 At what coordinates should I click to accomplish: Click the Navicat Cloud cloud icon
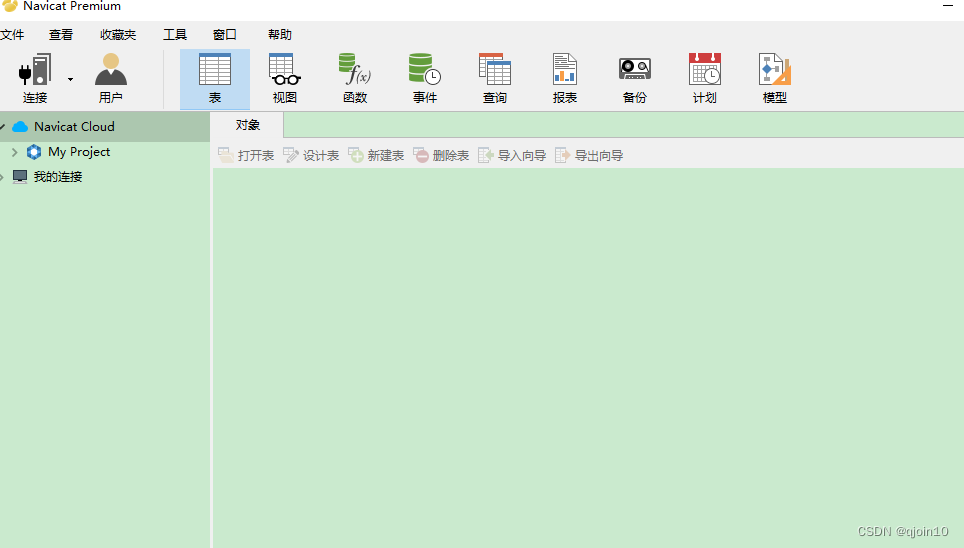point(20,127)
